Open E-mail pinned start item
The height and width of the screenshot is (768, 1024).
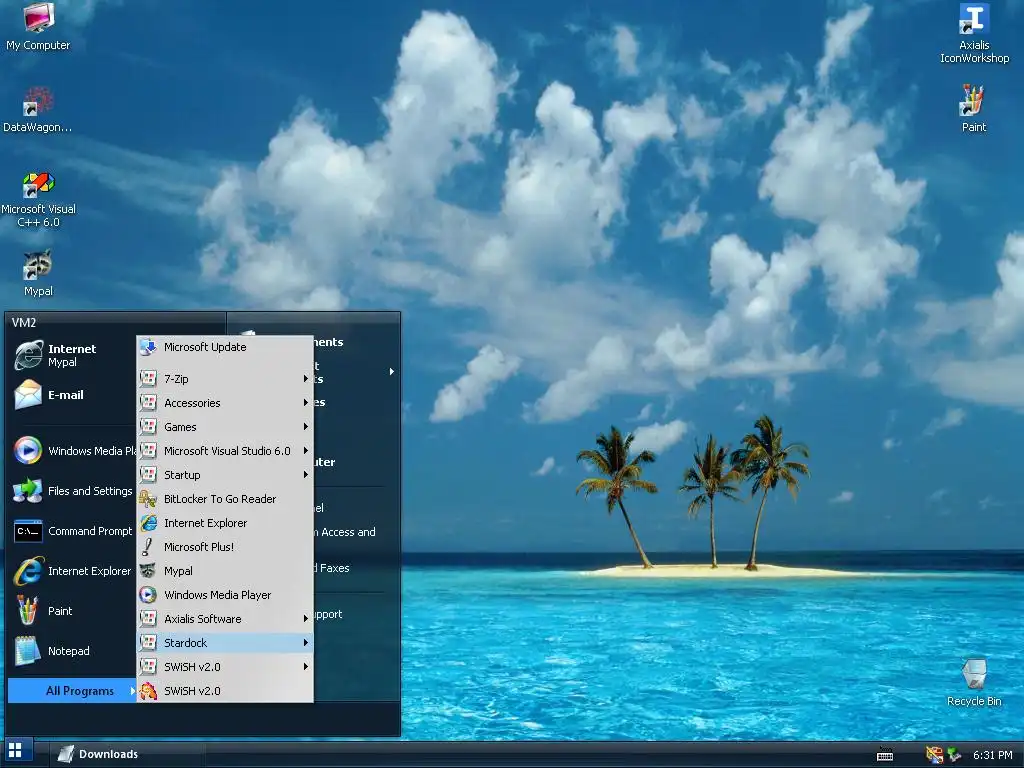pyautogui.click(x=72, y=395)
